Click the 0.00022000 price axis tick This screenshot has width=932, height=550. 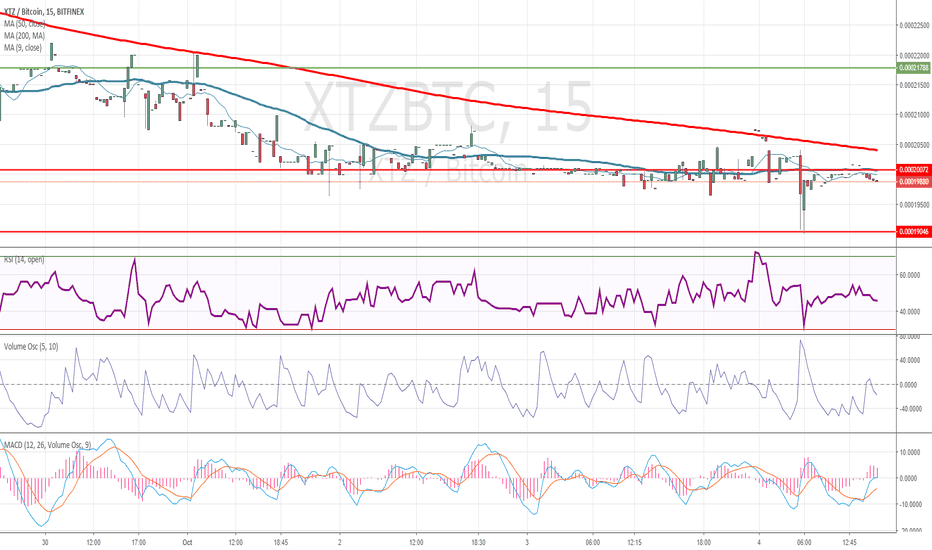[x=914, y=56]
